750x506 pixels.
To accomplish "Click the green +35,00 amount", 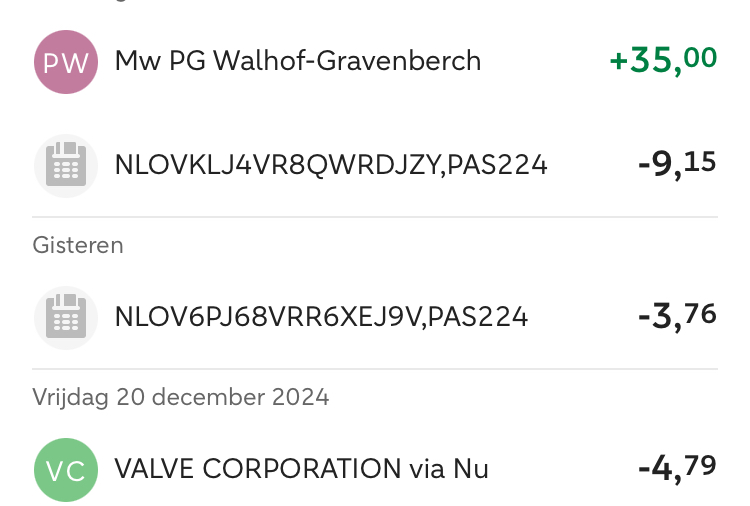I will (663, 60).
